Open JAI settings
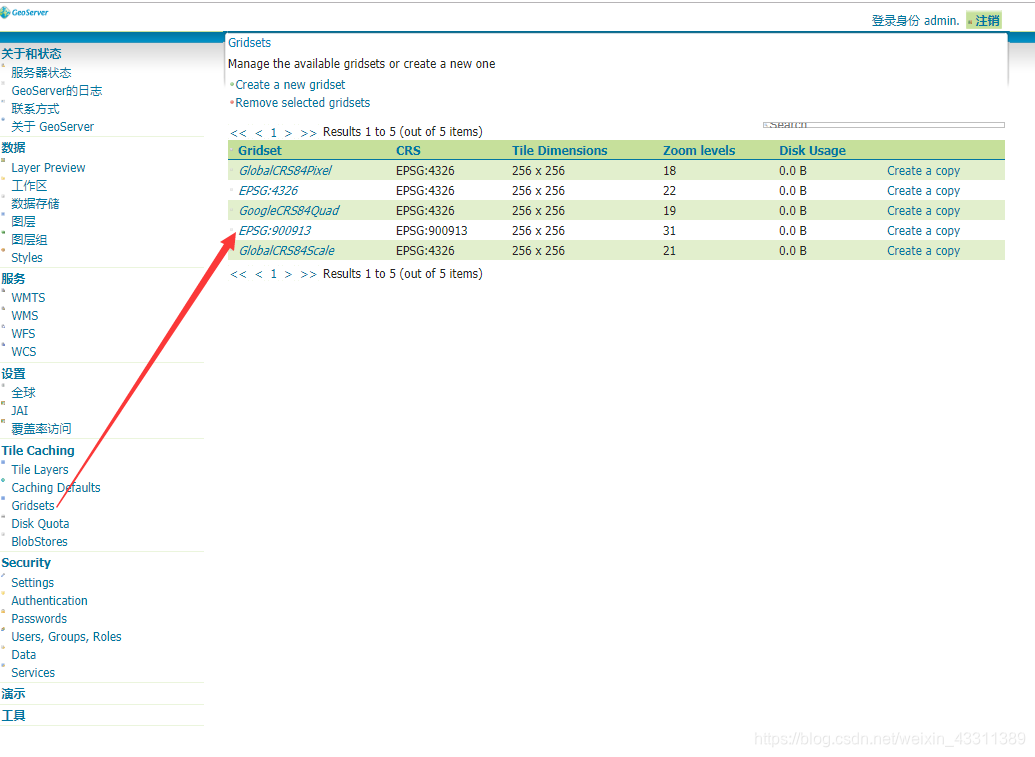 click(20, 411)
